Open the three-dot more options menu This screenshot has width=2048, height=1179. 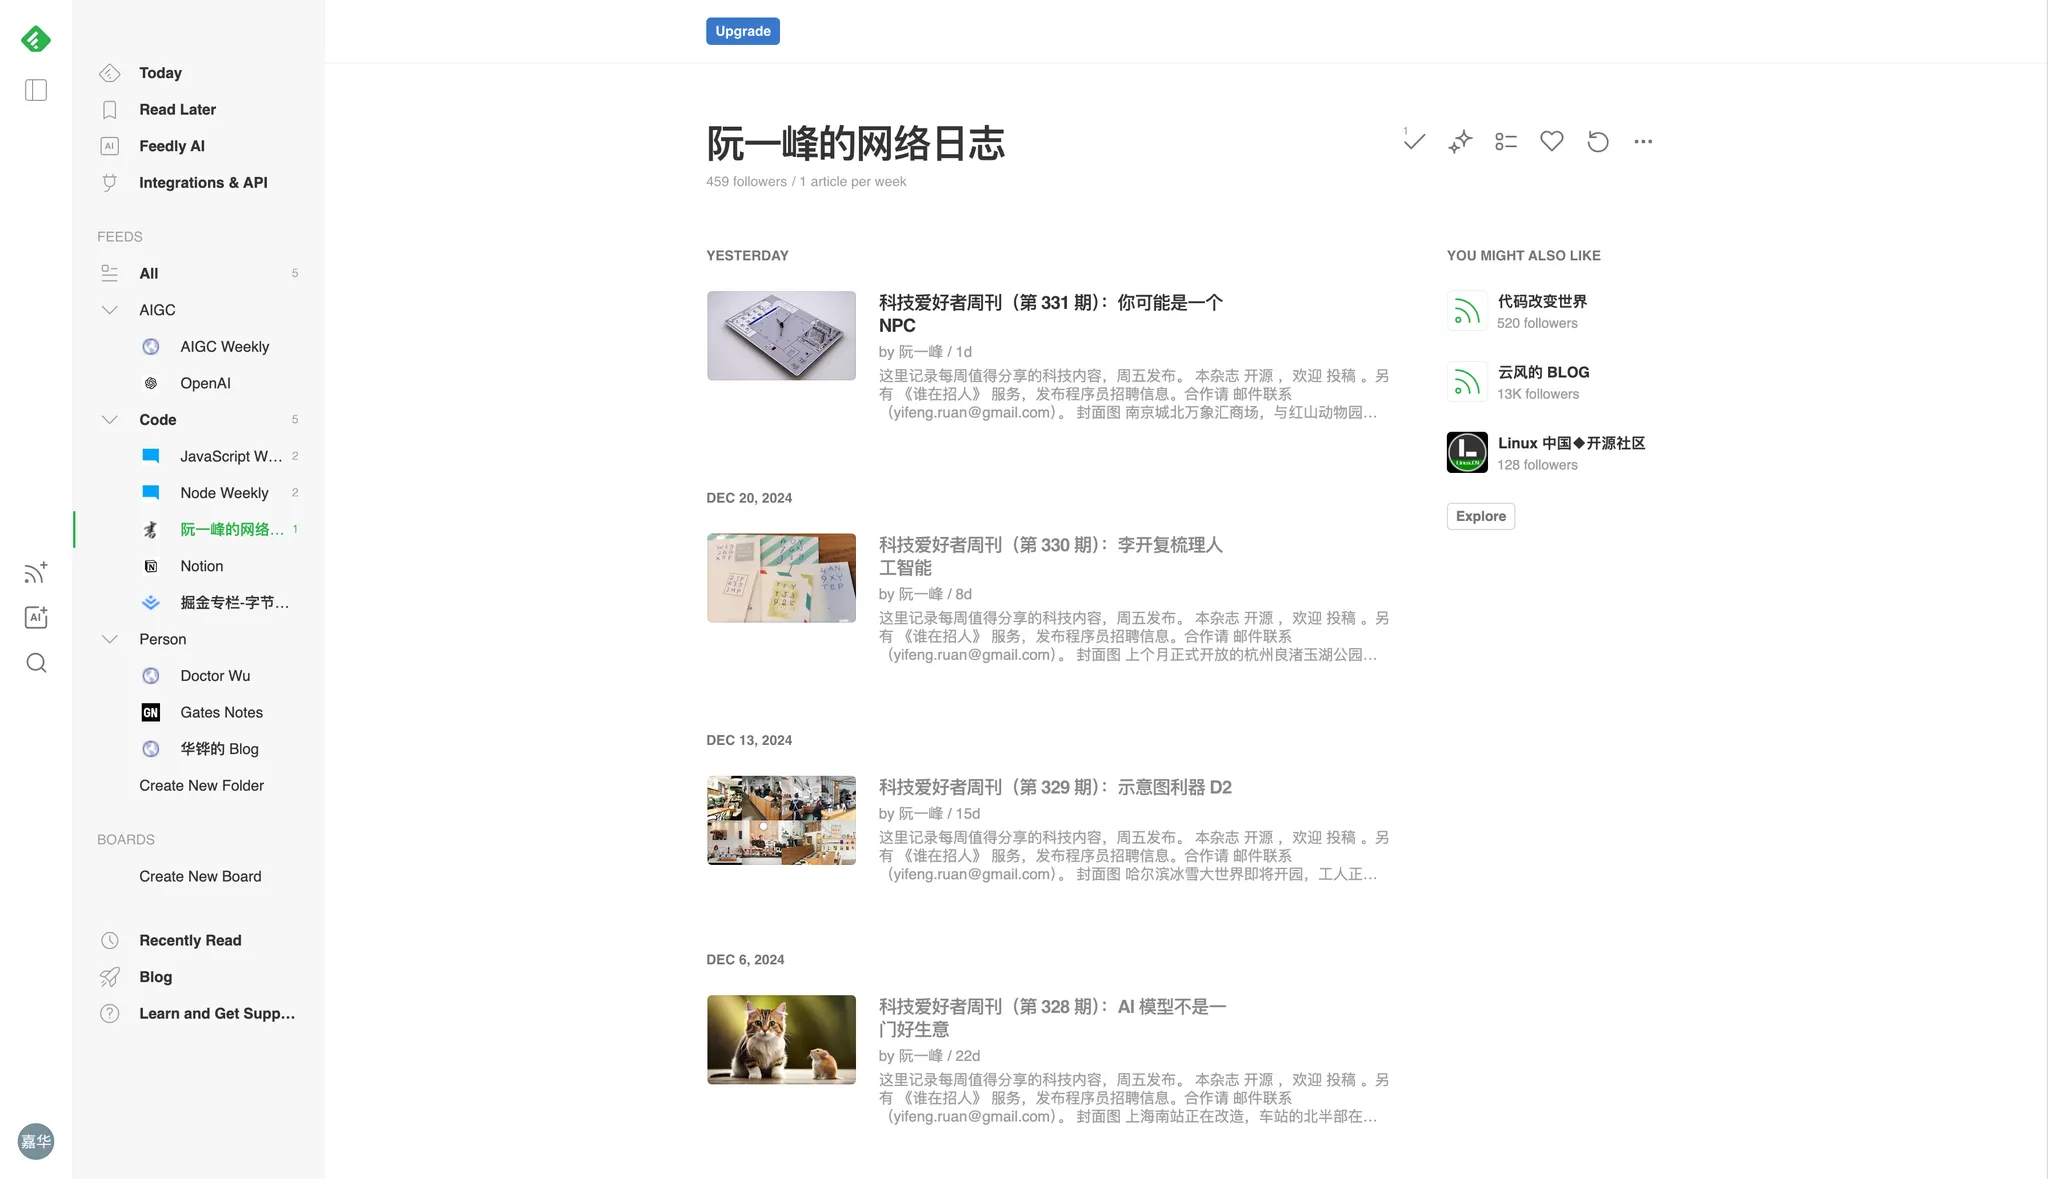(1643, 141)
